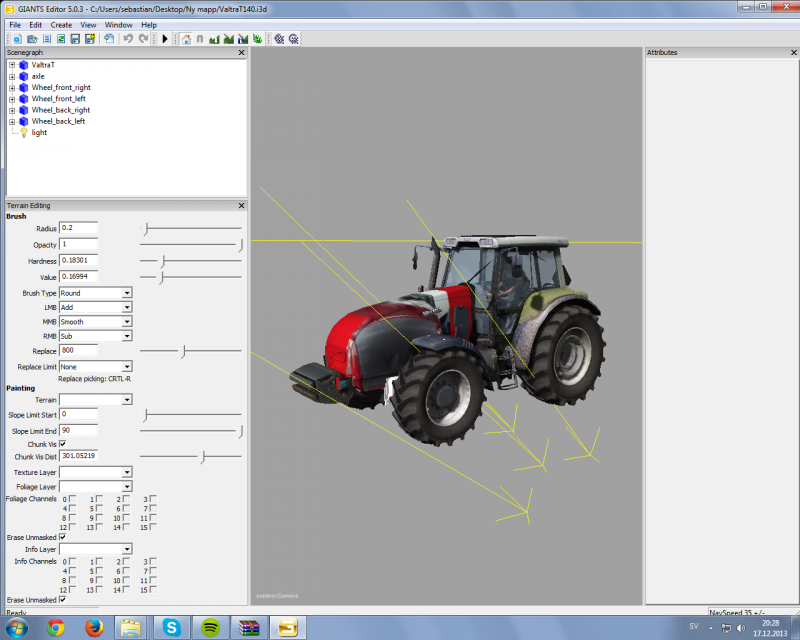The image size is (800, 640).
Task: Open the File menu
Action: (15, 25)
